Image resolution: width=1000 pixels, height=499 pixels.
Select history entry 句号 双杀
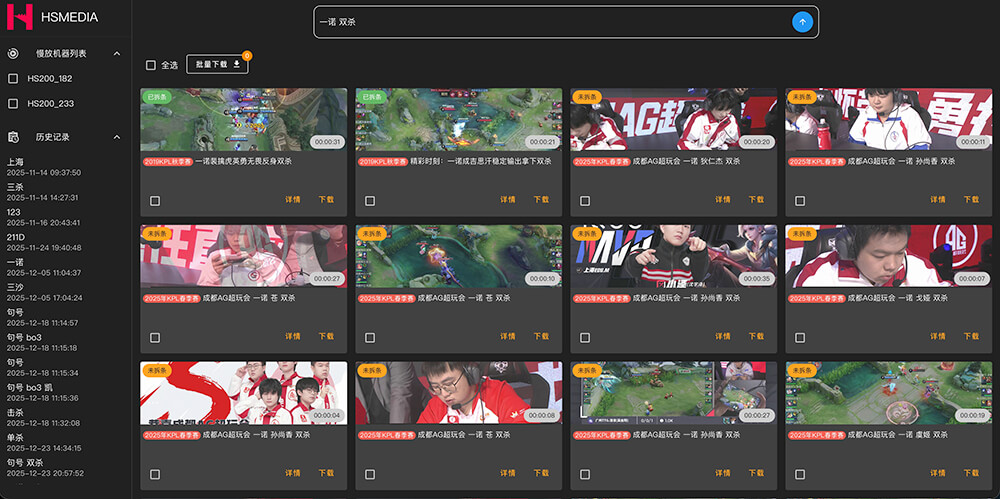point(45,467)
